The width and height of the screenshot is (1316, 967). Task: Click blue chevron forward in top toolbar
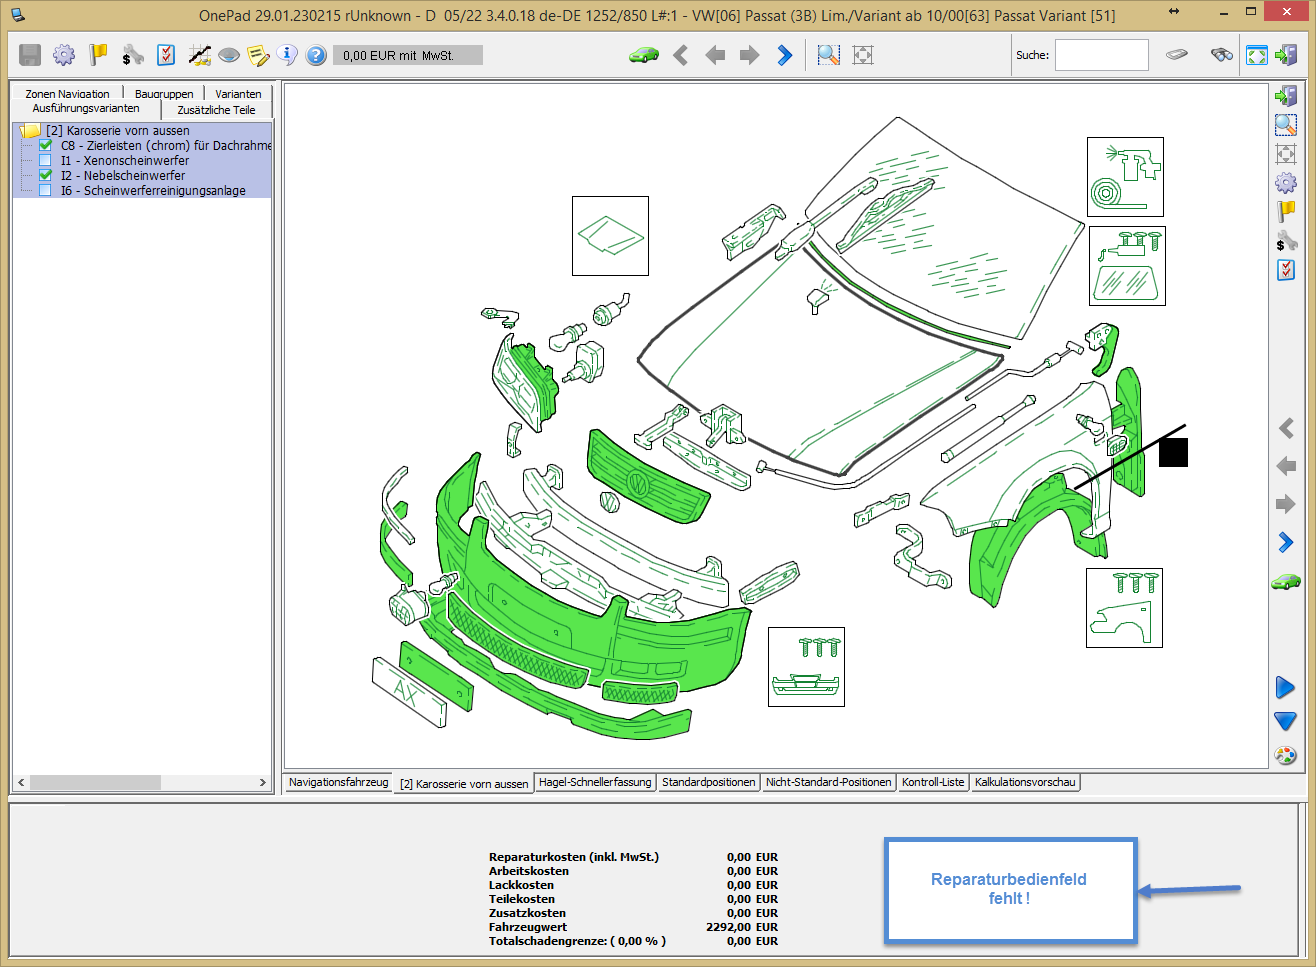click(x=785, y=55)
